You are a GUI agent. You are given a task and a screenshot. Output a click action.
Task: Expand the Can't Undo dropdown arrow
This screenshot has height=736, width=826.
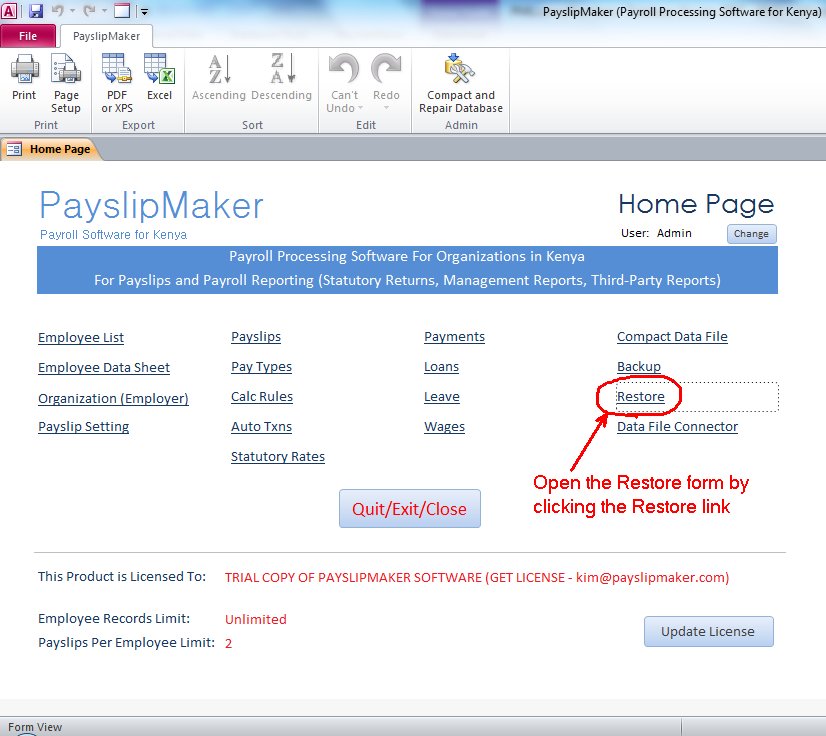pos(361,108)
